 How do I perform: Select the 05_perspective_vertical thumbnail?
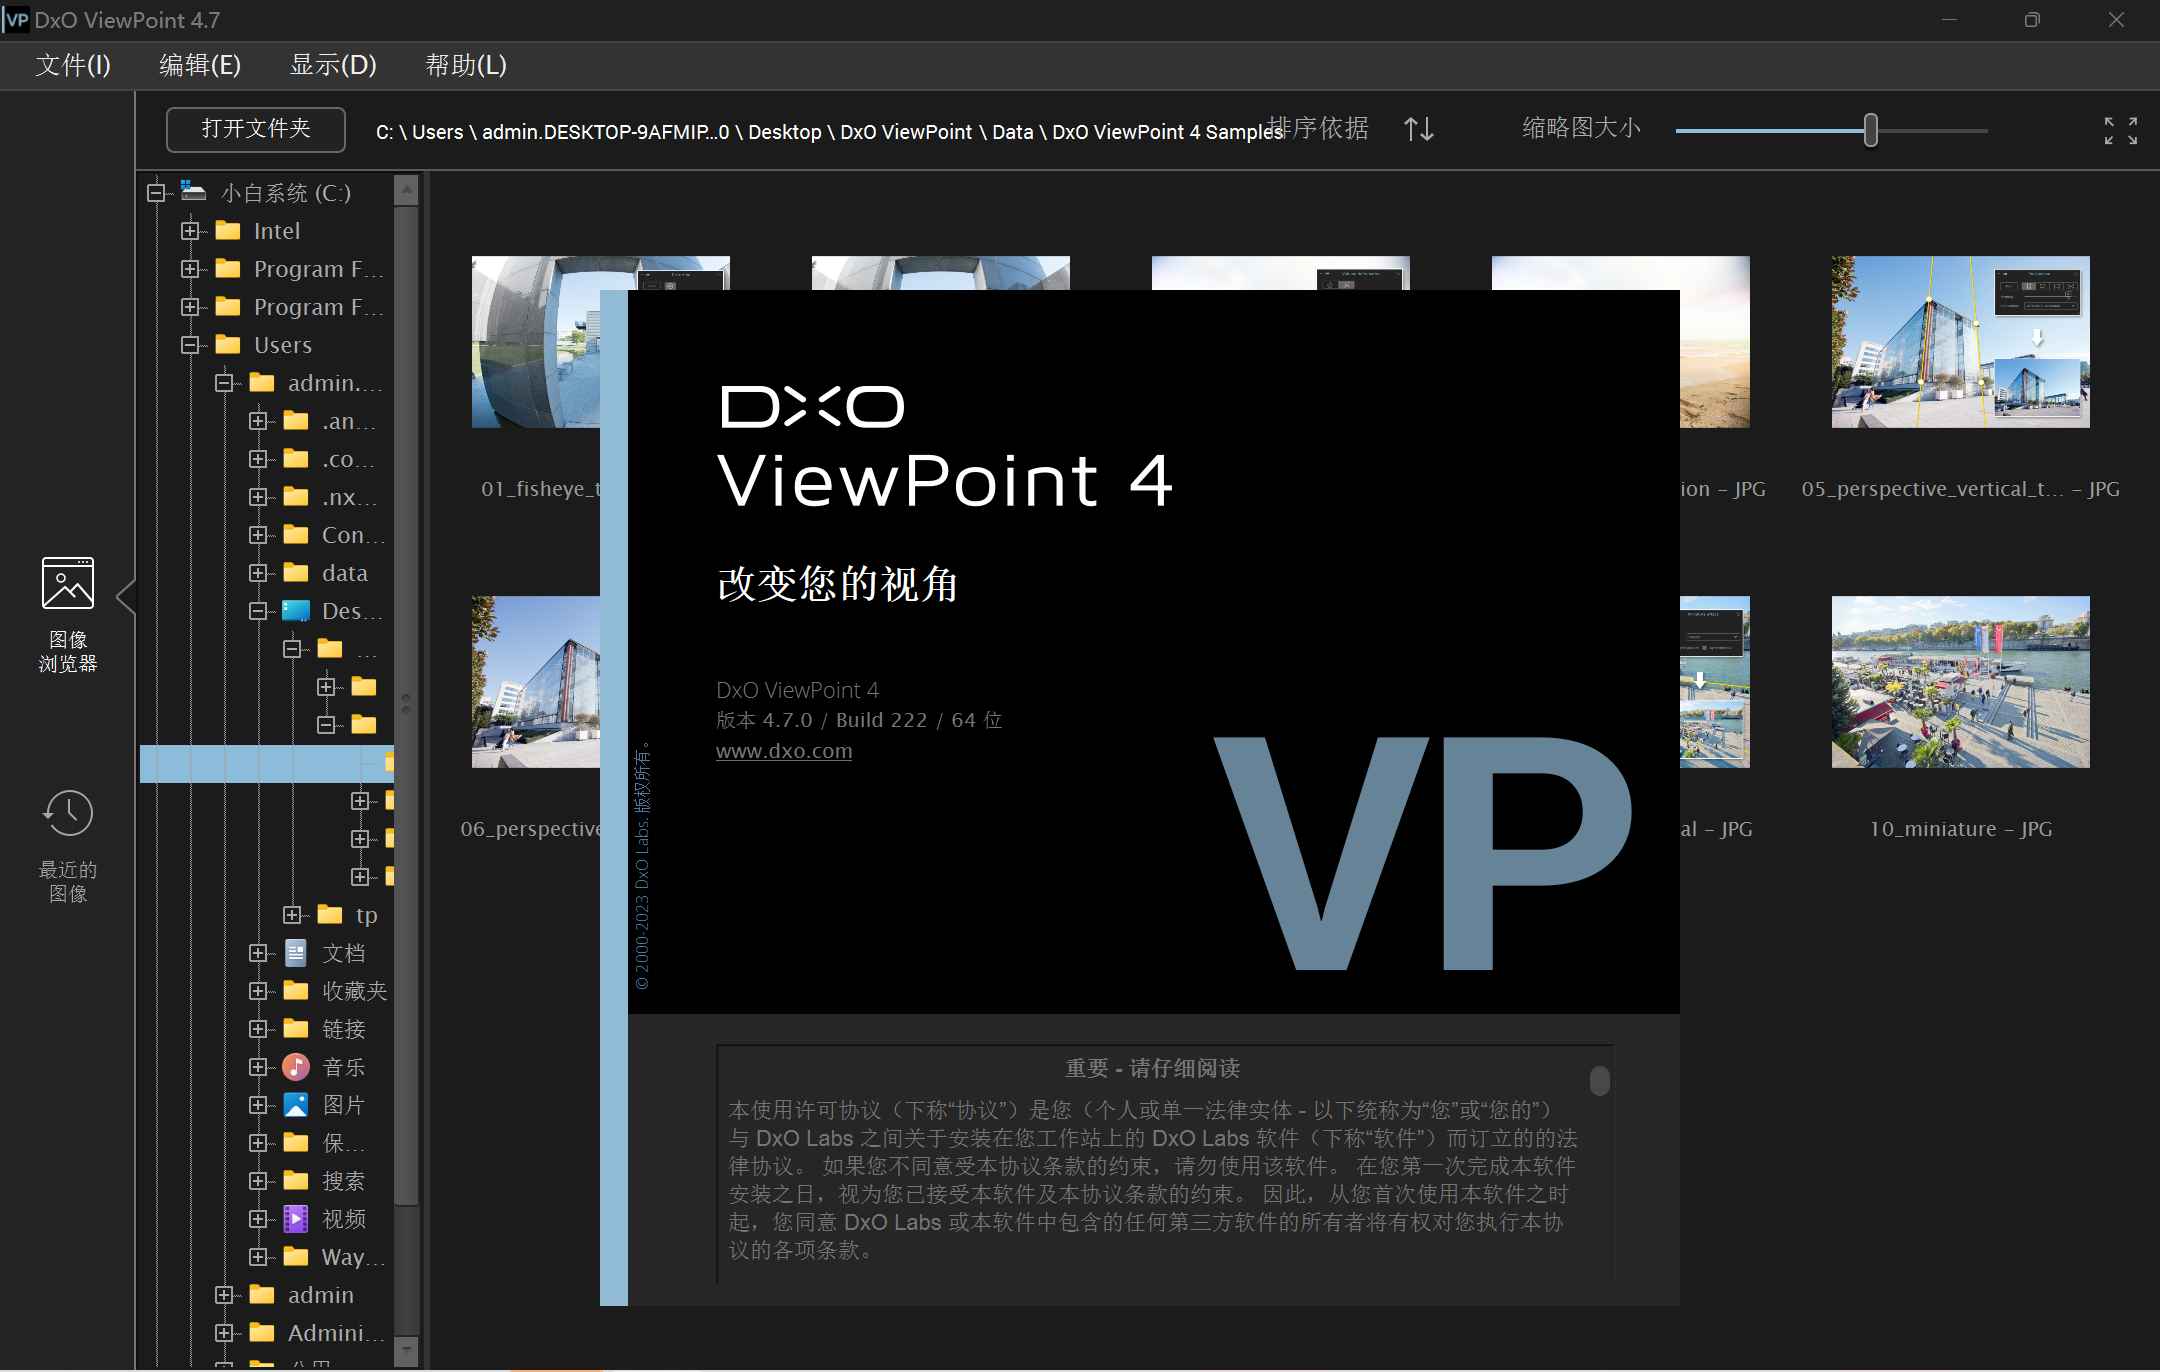tap(1960, 342)
